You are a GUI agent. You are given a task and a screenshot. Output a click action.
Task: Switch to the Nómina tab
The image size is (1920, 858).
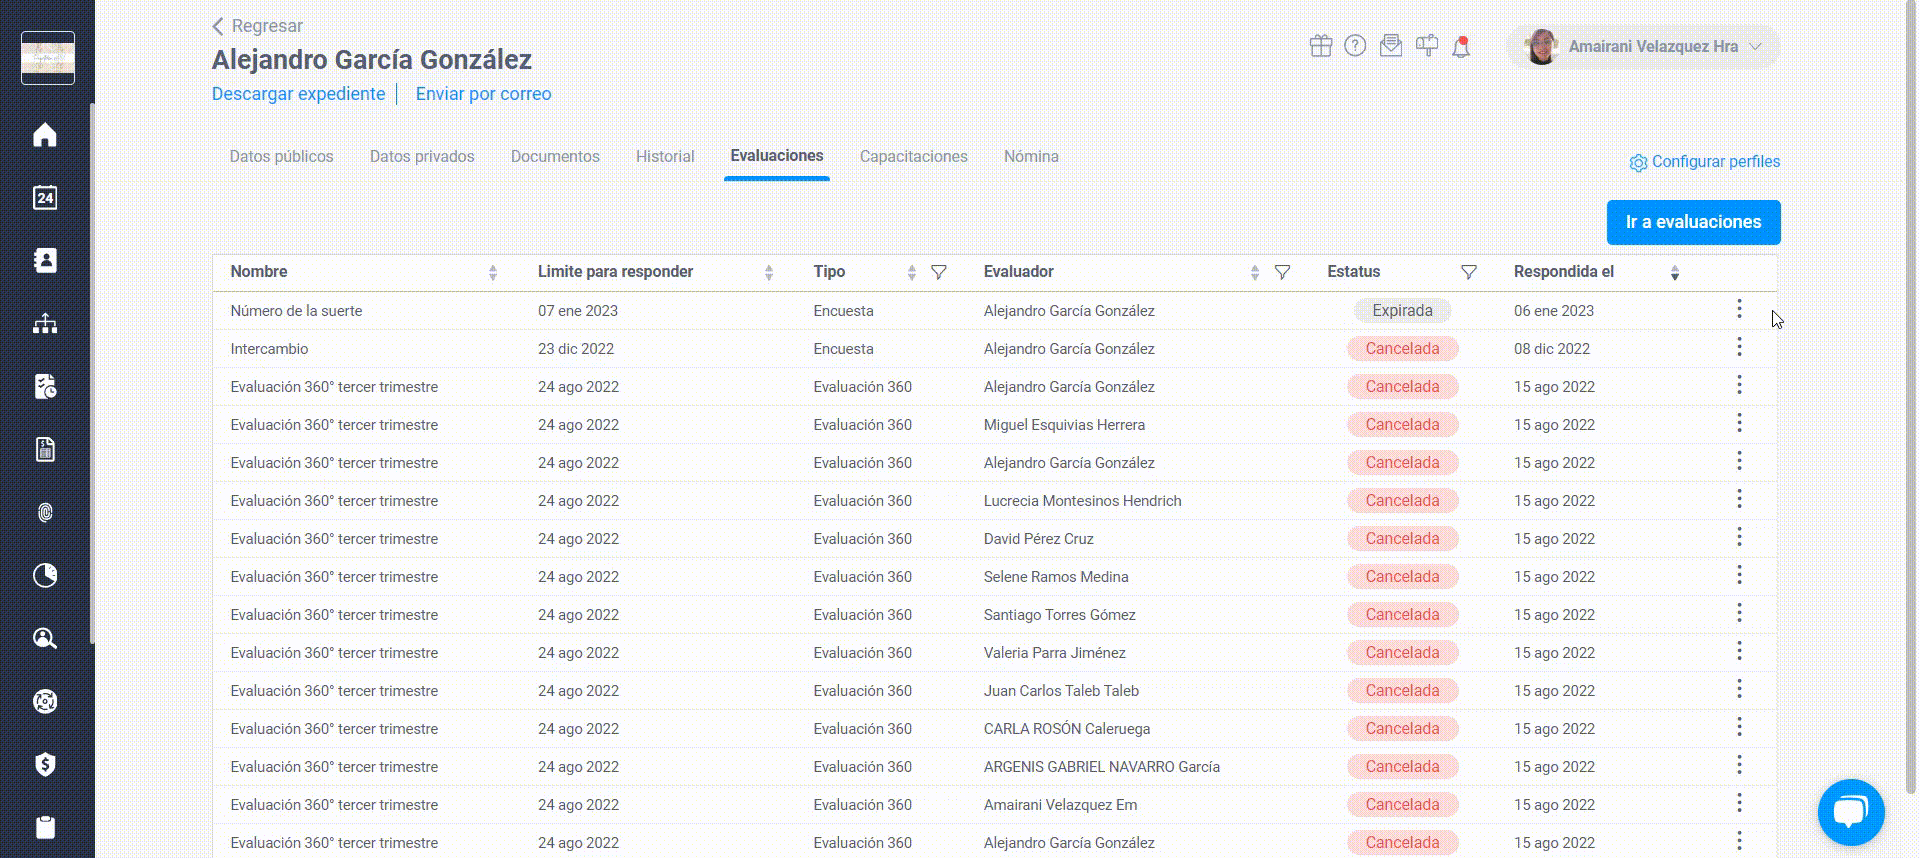tap(1031, 156)
